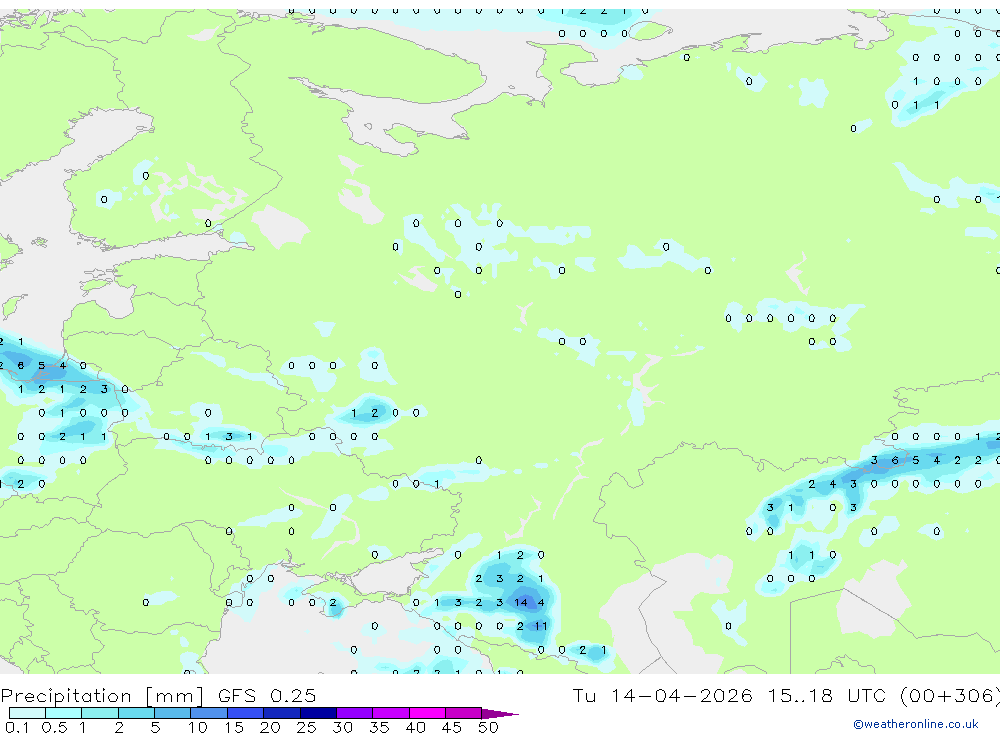1000x733 pixels.
Task: Click the 15..18 UTC time range text
Action: pos(827,695)
